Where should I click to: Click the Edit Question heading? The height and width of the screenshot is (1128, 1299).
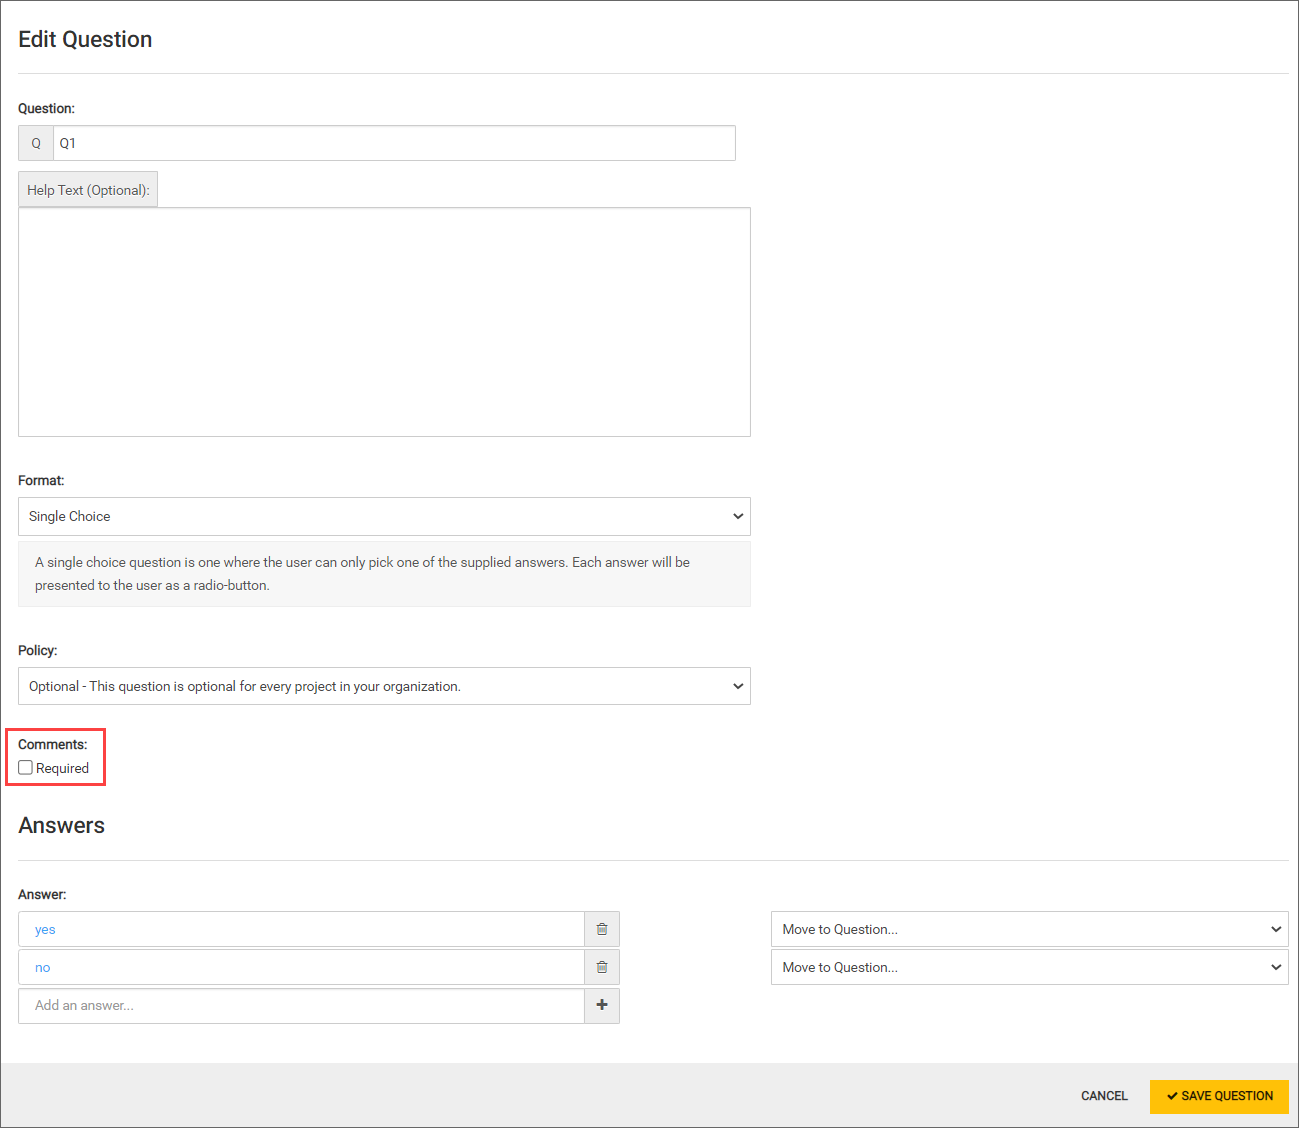85,39
